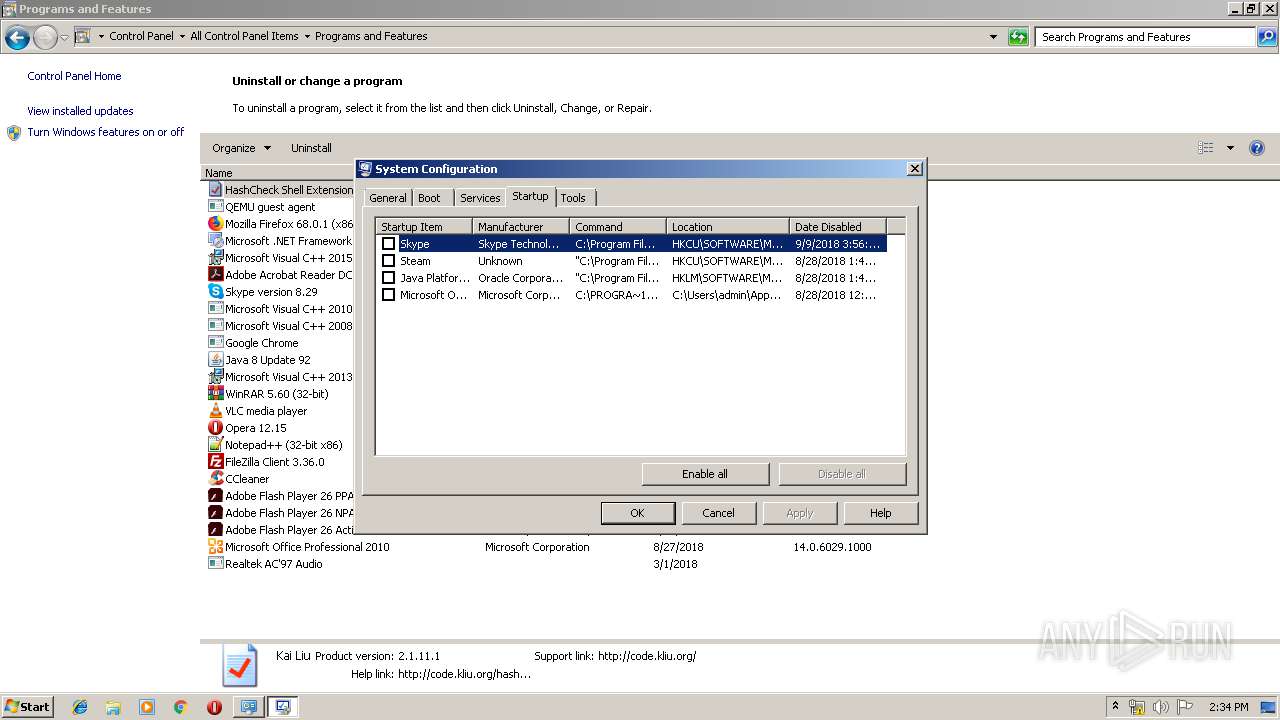Viewport: 1280px width, 720px height.
Task: Click the change view icon in toolbar
Action: coord(1206,148)
